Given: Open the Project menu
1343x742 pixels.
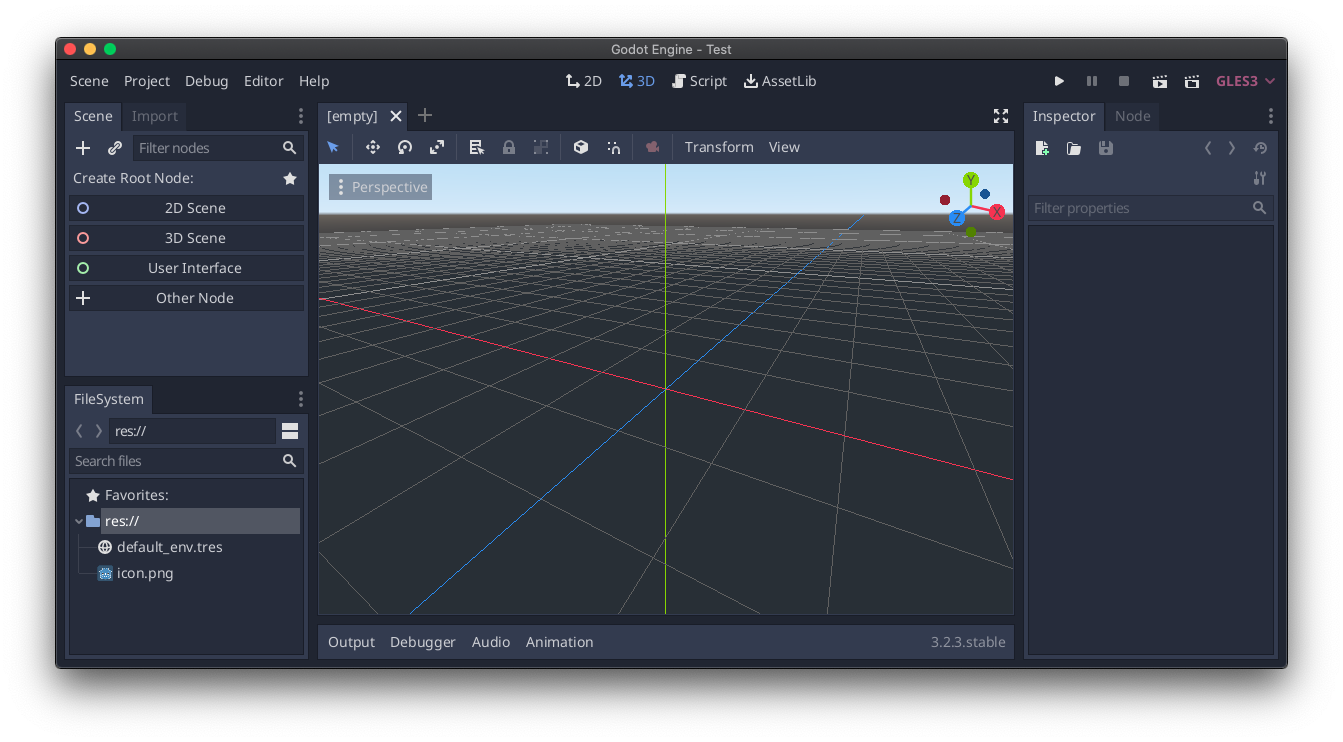Looking at the screenshot, I should click(x=147, y=81).
